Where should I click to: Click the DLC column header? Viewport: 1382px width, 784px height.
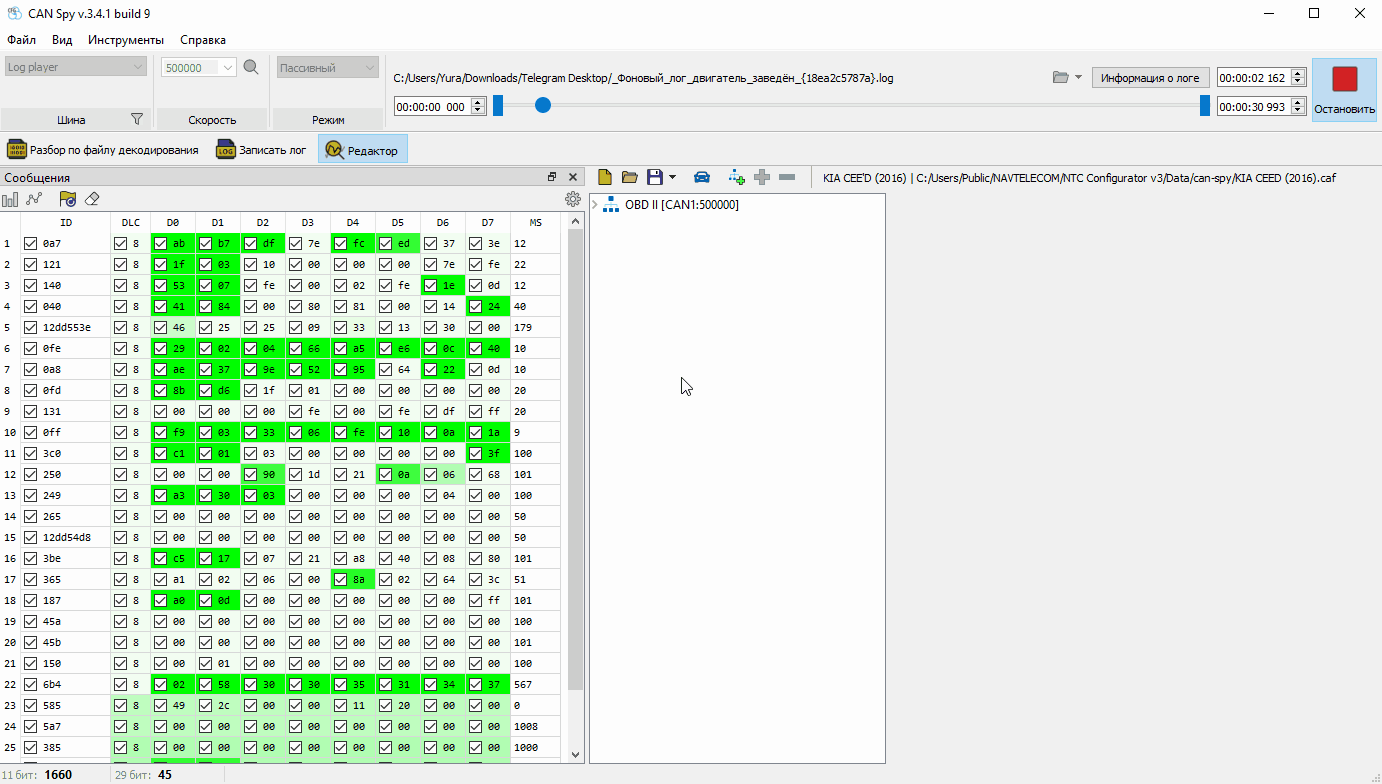131,222
